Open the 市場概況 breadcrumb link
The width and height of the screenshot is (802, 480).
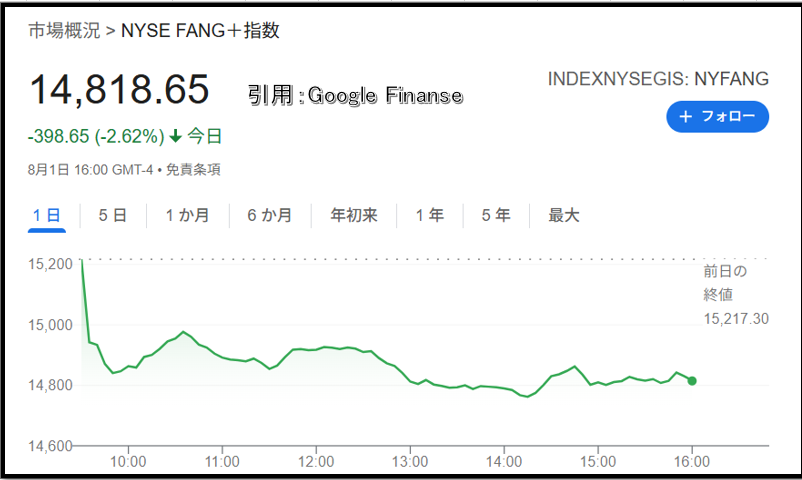click(64, 30)
